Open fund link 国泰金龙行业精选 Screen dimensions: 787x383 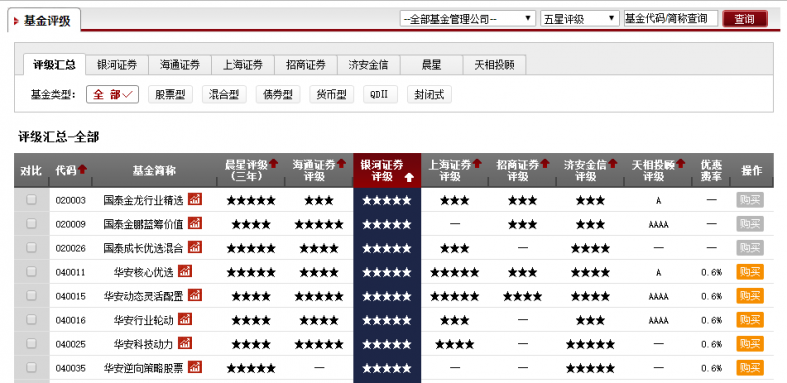pyautogui.click(x=144, y=200)
